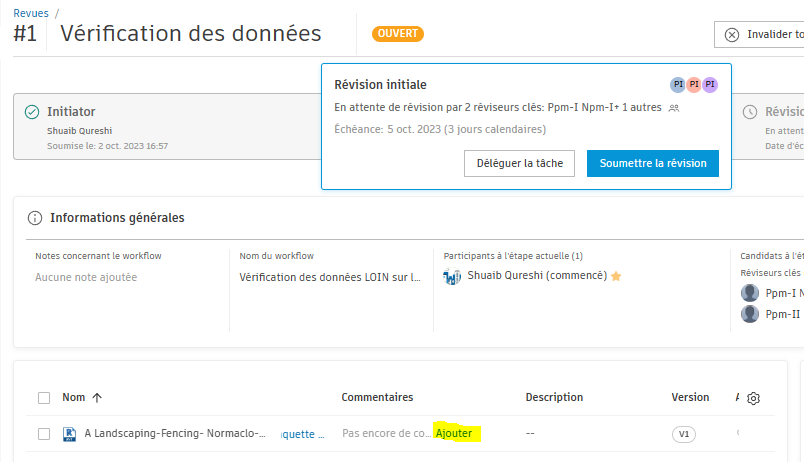Click the Invalider button with X icon
Viewport: 804px width, 462px height.
pyautogui.click(x=760, y=34)
